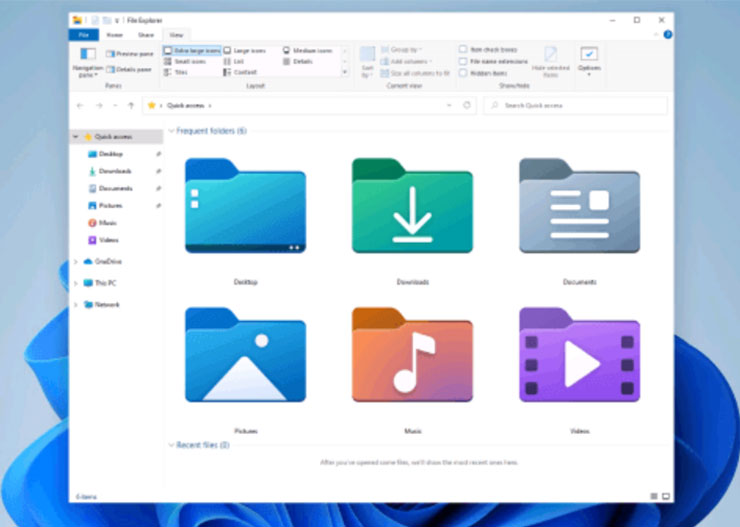The image size is (740, 527).
Task: Open the gray Documents folder icon
Action: click(x=579, y=206)
